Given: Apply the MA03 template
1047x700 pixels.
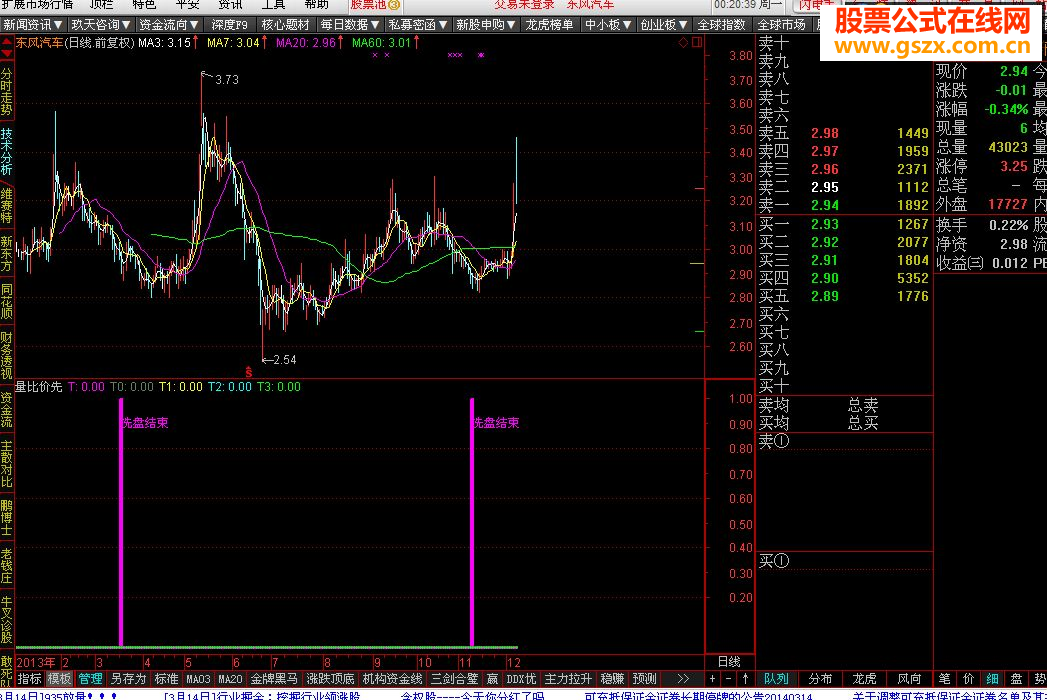Looking at the screenshot, I should pyautogui.click(x=198, y=679).
